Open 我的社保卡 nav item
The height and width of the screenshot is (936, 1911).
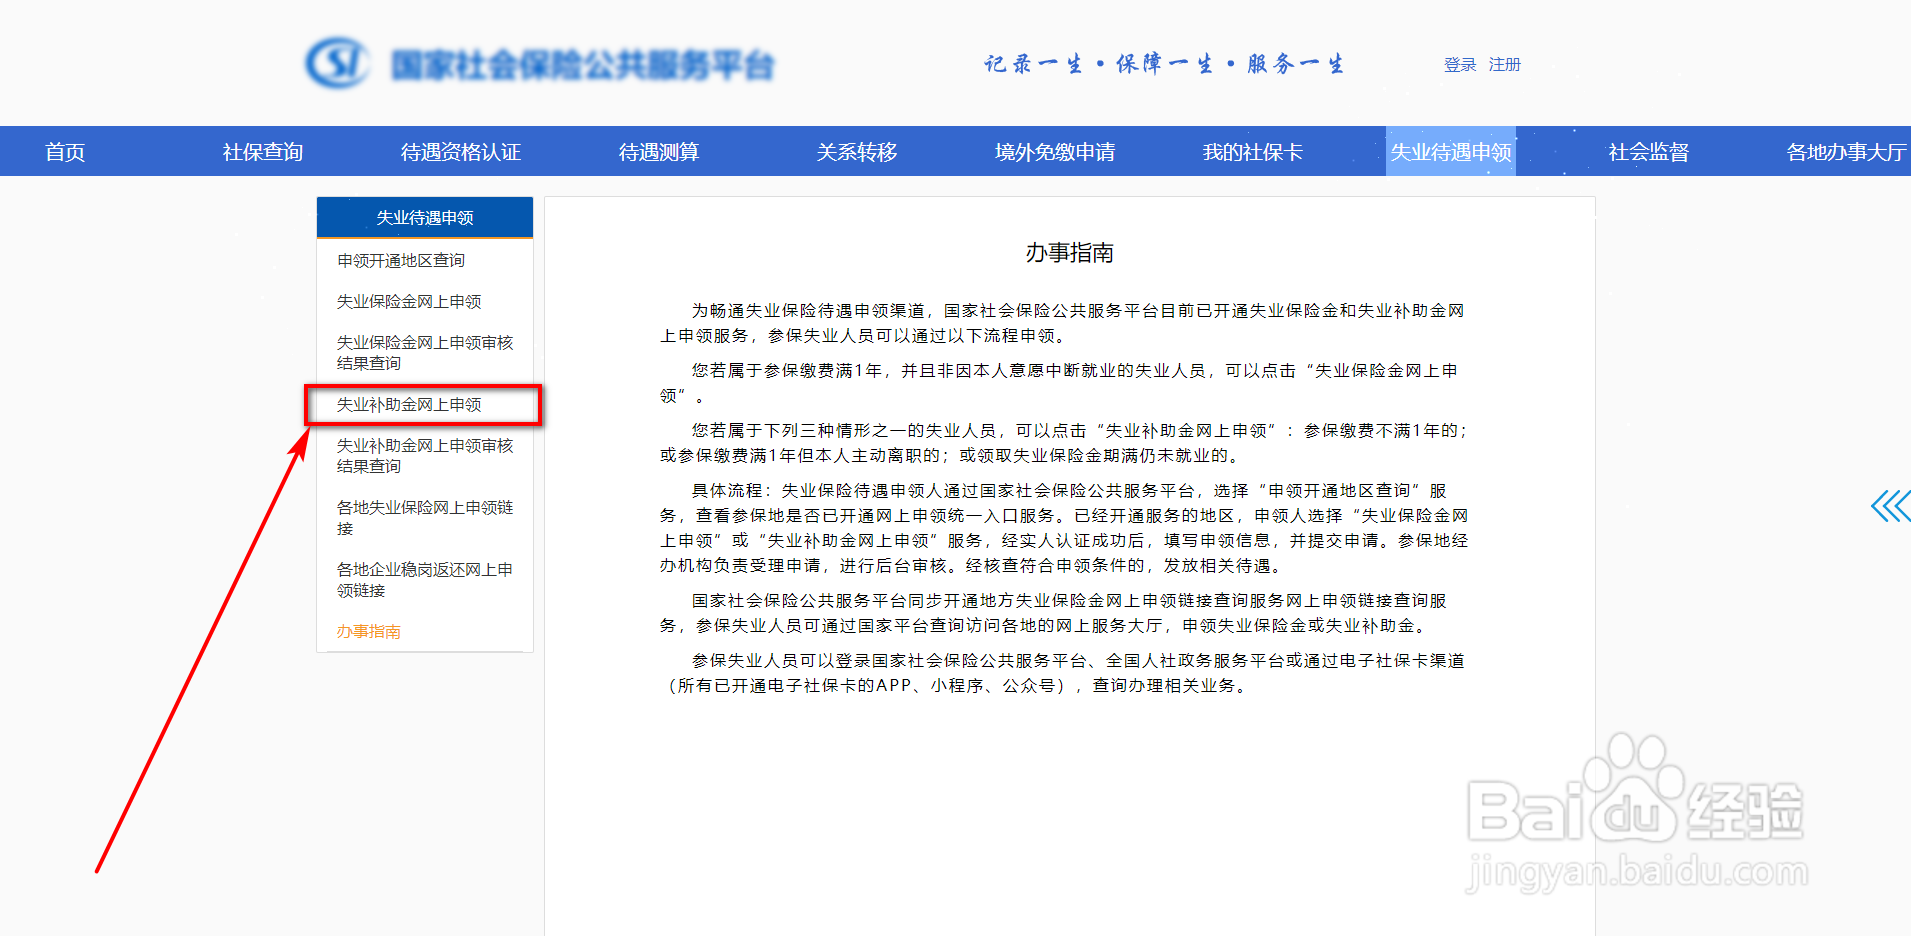pyautogui.click(x=1253, y=152)
